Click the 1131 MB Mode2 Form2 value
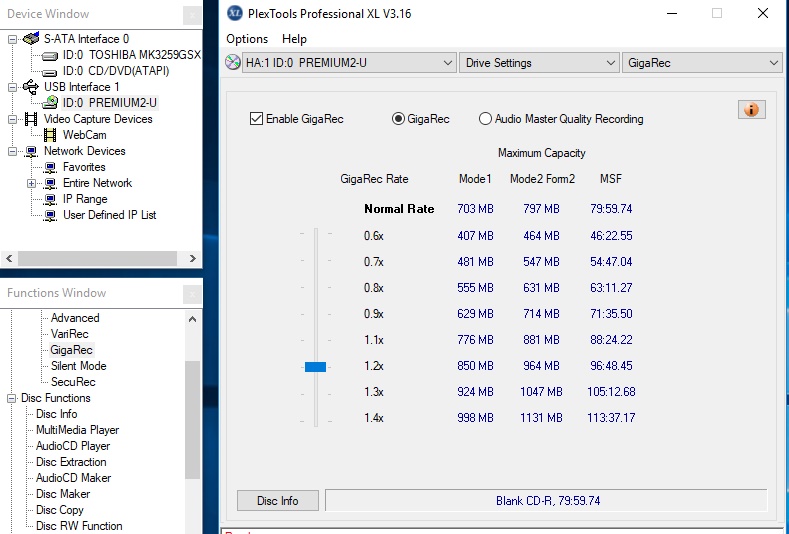Viewport: 789px width, 534px height. tap(541, 418)
